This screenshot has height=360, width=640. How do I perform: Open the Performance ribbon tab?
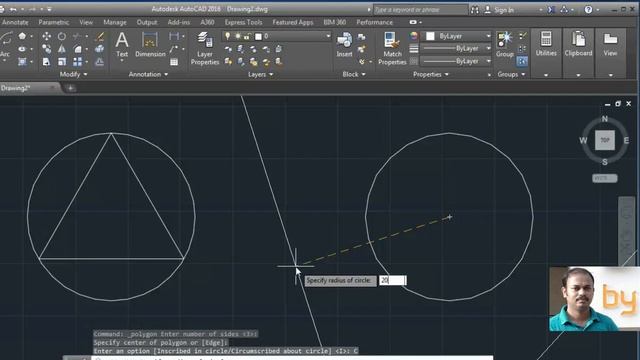pos(374,22)
